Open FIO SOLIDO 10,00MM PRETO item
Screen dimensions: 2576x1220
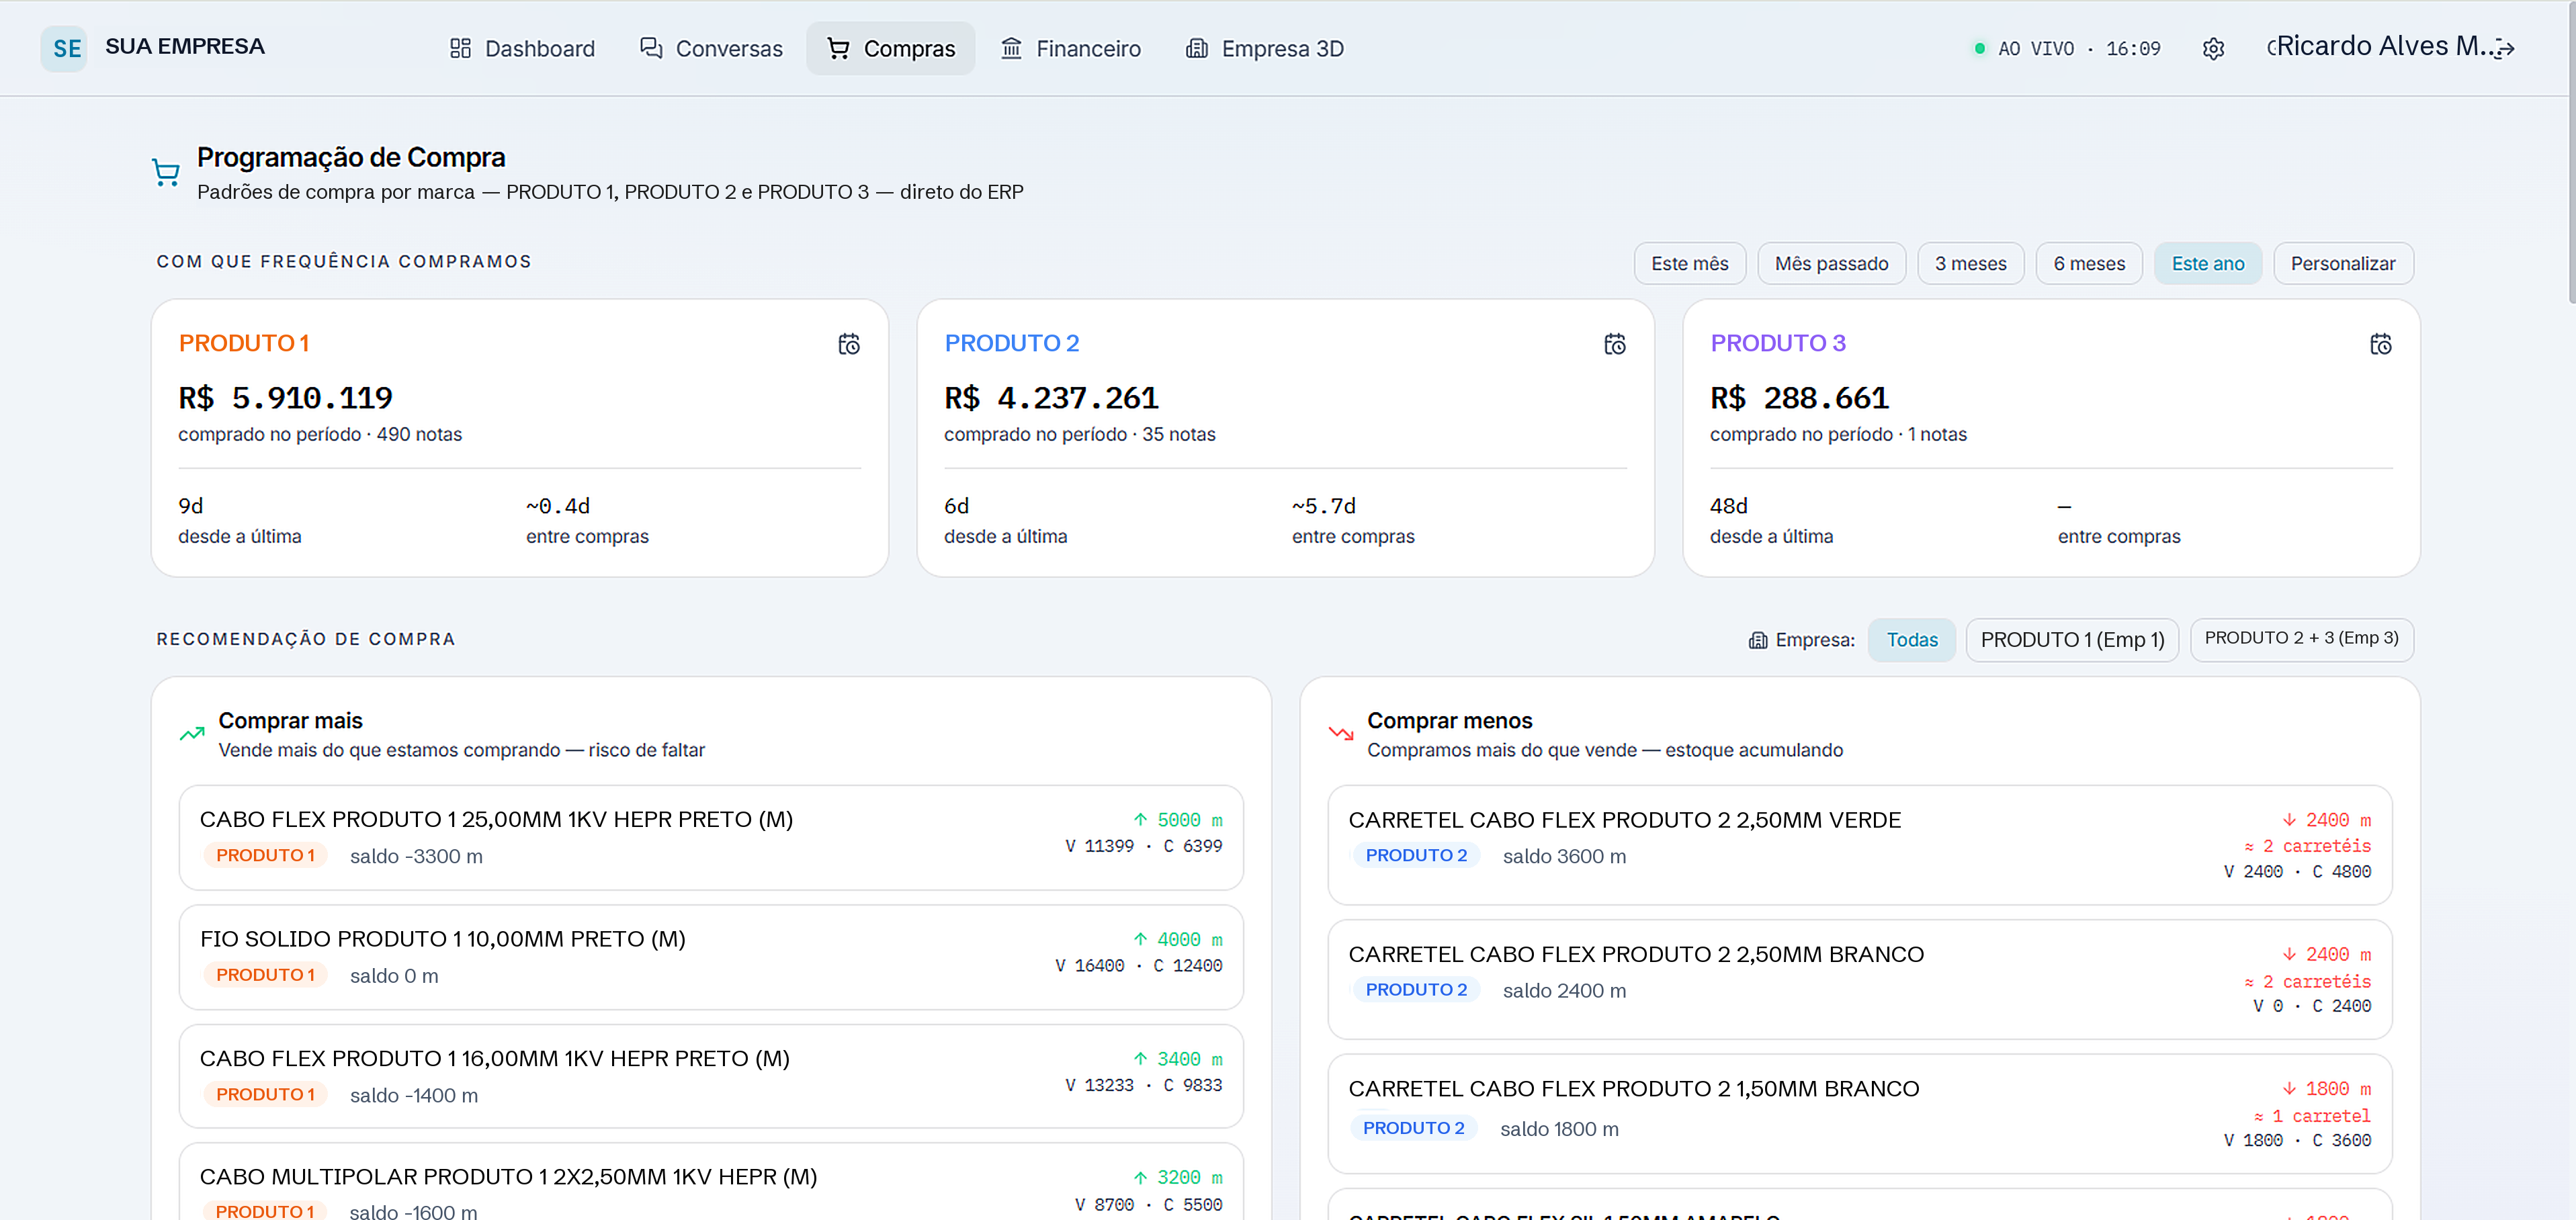pyautogui.click(x=711, y=957)
